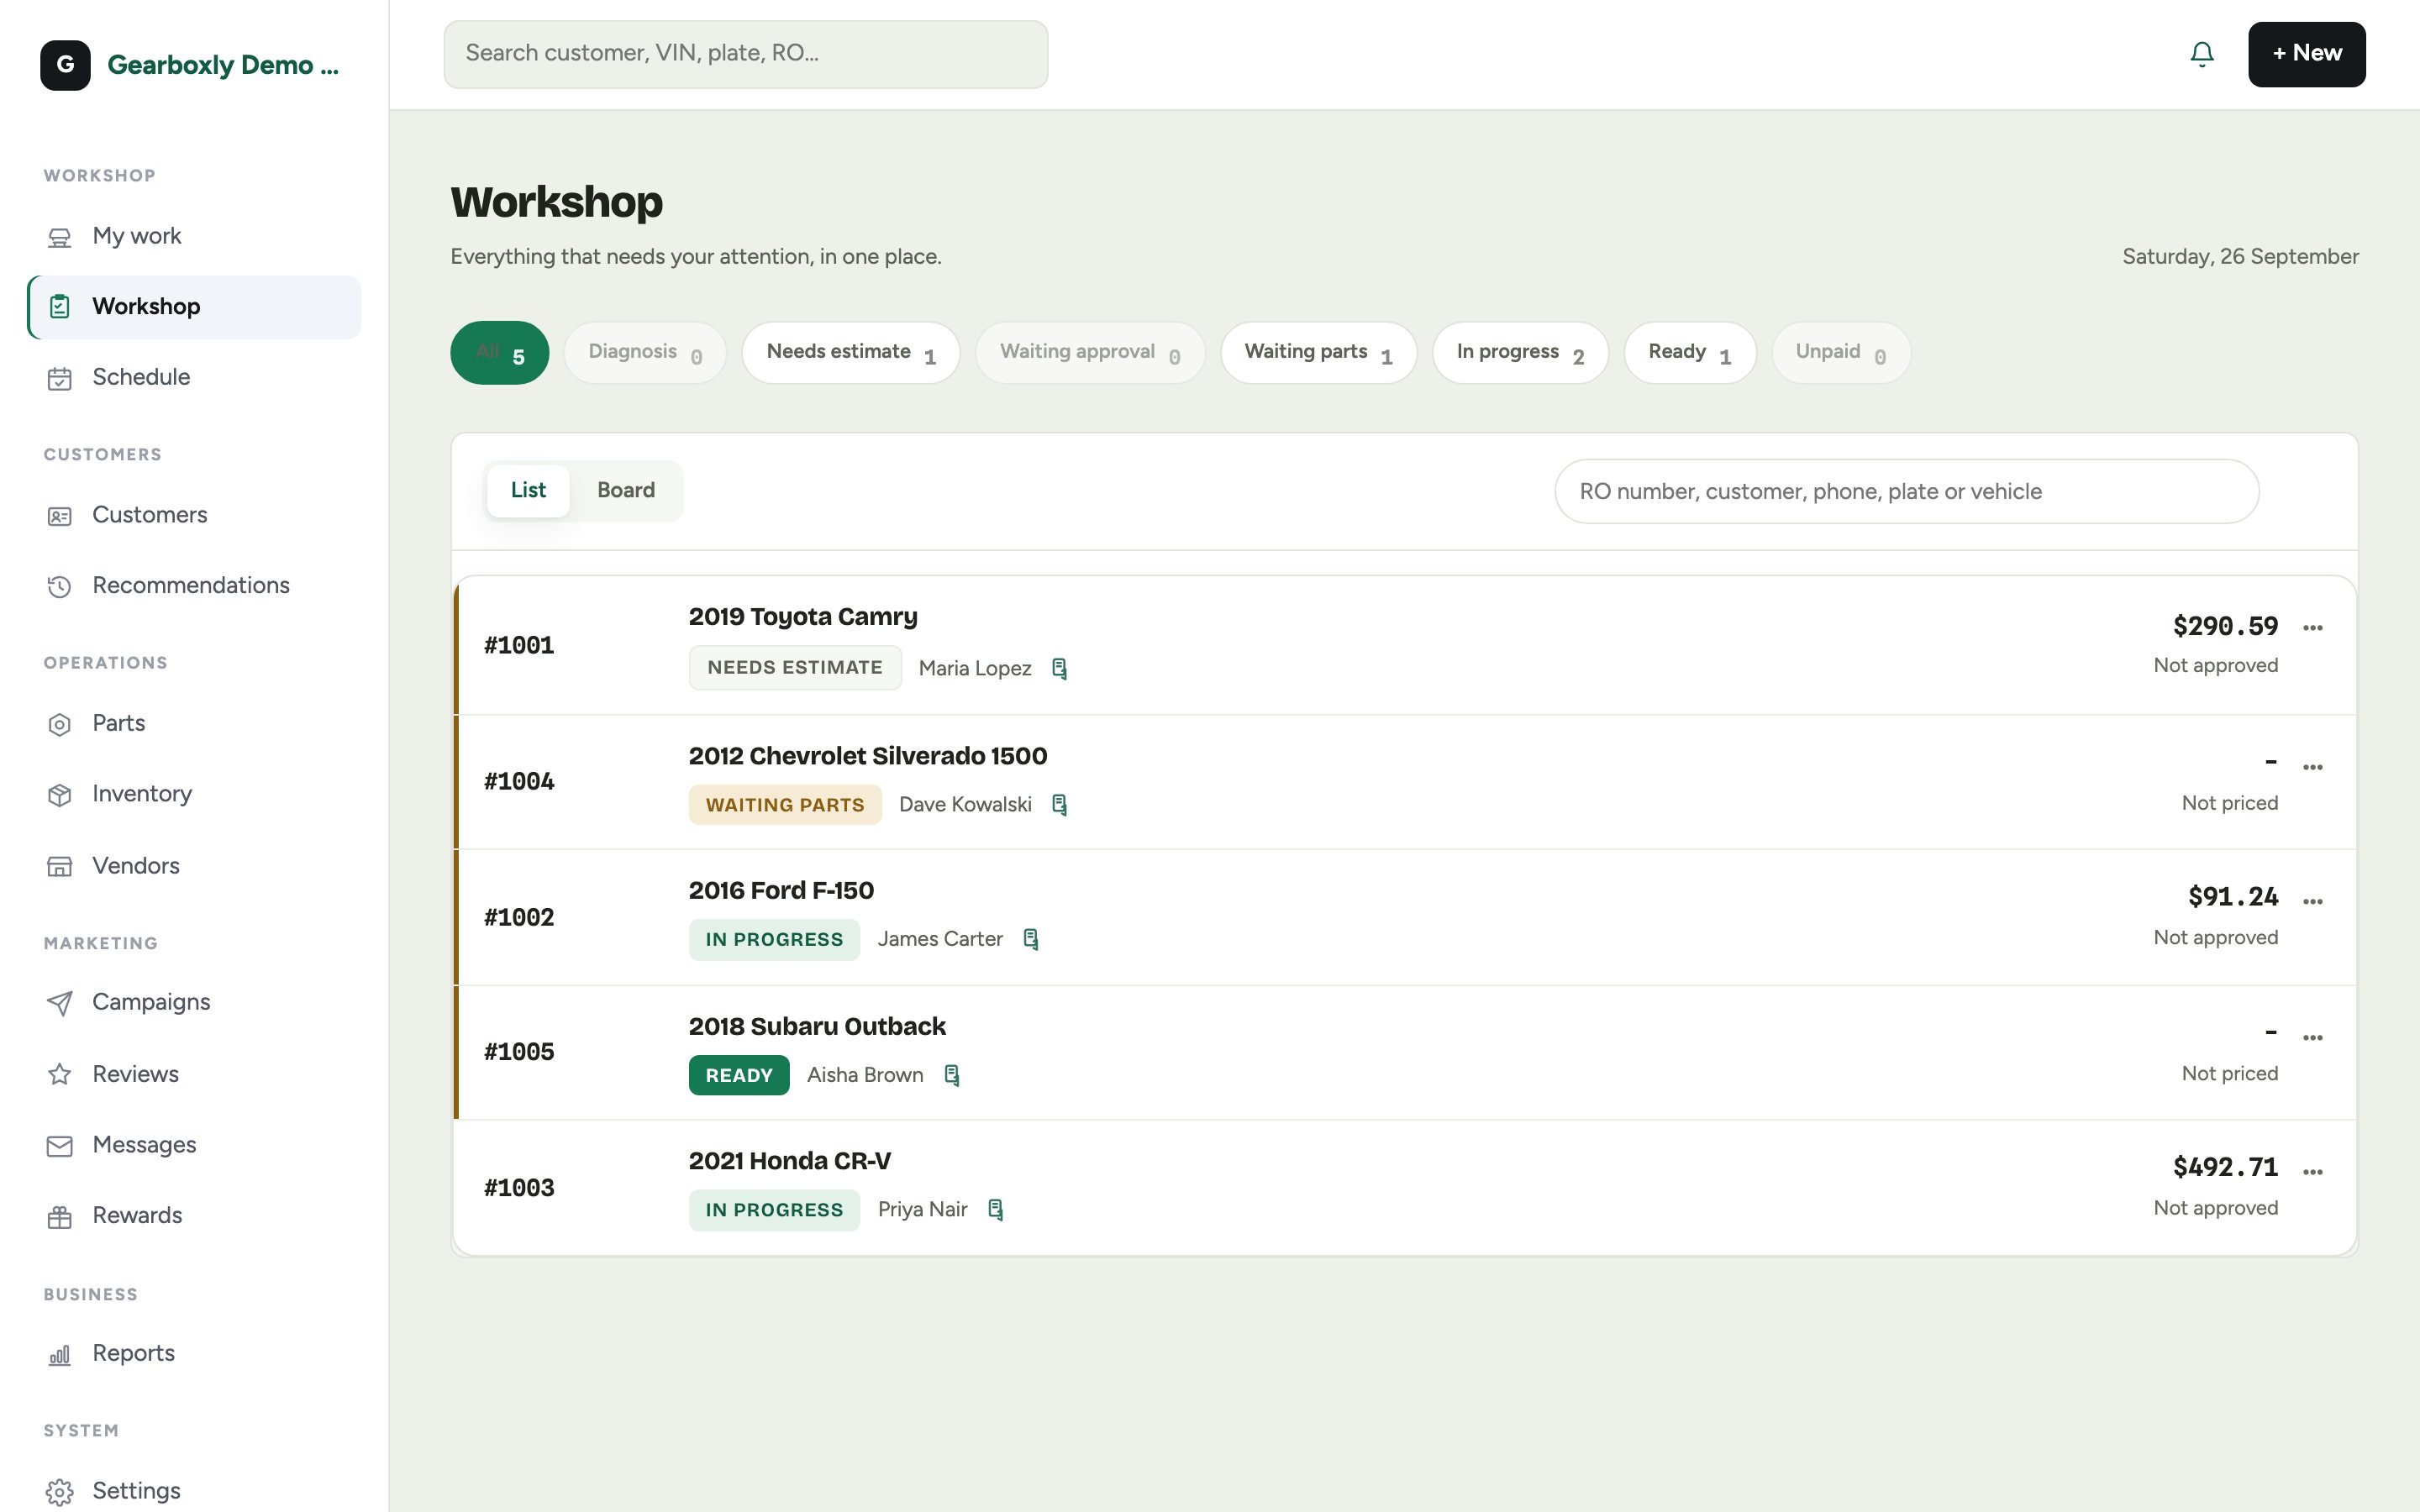Open the more options menu for #1004
This screenshot has height=1512, width=2420.
(x=2312, y=767)
